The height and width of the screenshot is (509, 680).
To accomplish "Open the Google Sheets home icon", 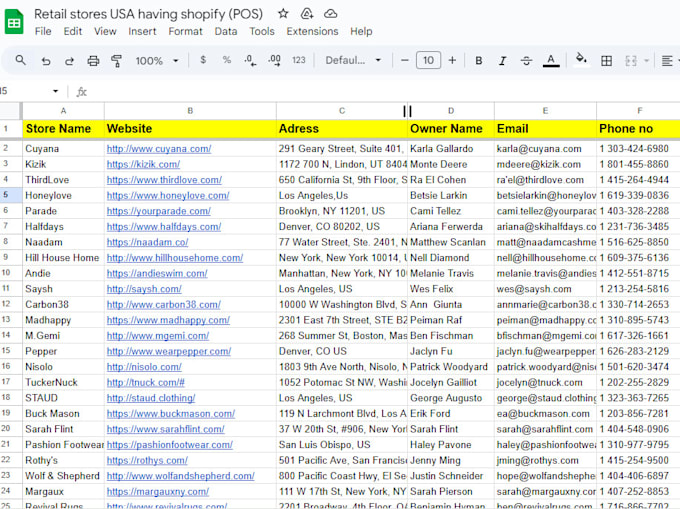I will [x=14, y=21].
